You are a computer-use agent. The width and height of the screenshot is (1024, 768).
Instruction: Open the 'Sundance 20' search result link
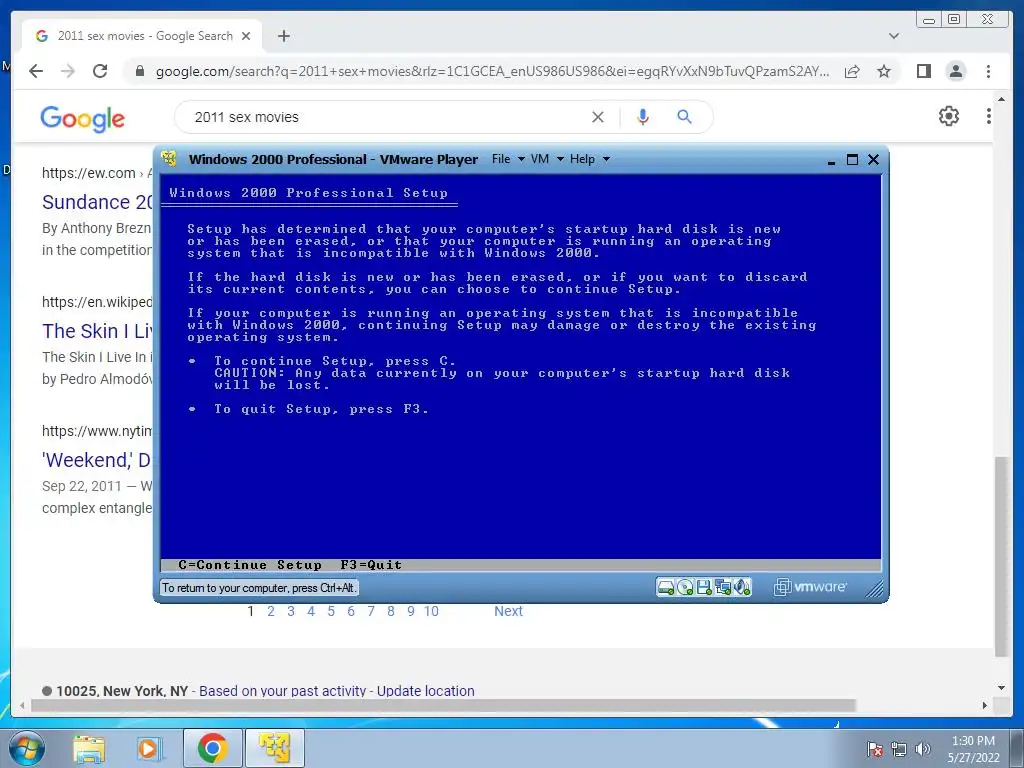tap(97, 202)
